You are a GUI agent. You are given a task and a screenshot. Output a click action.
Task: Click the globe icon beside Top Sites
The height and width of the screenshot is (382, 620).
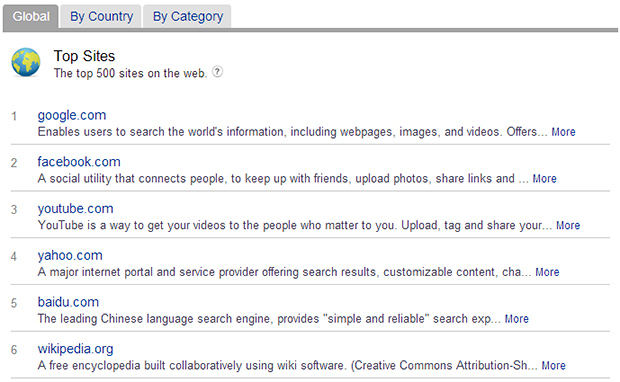tap(26, 62)
